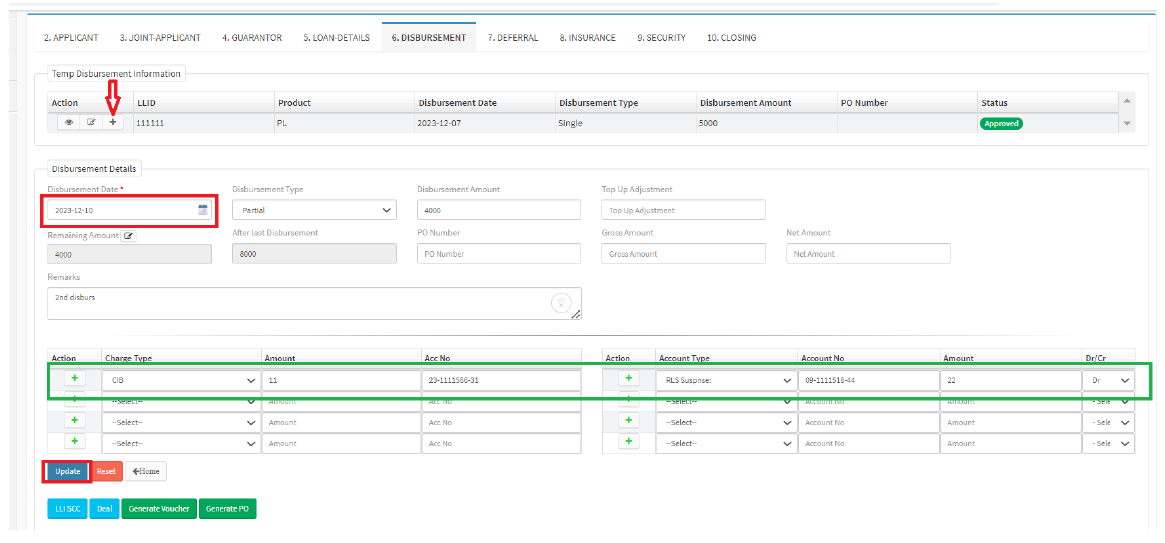The height and width of the screenshot is (543, 1165).
Task: Click the green plus in the last account row
Action: tap(629, 442)
